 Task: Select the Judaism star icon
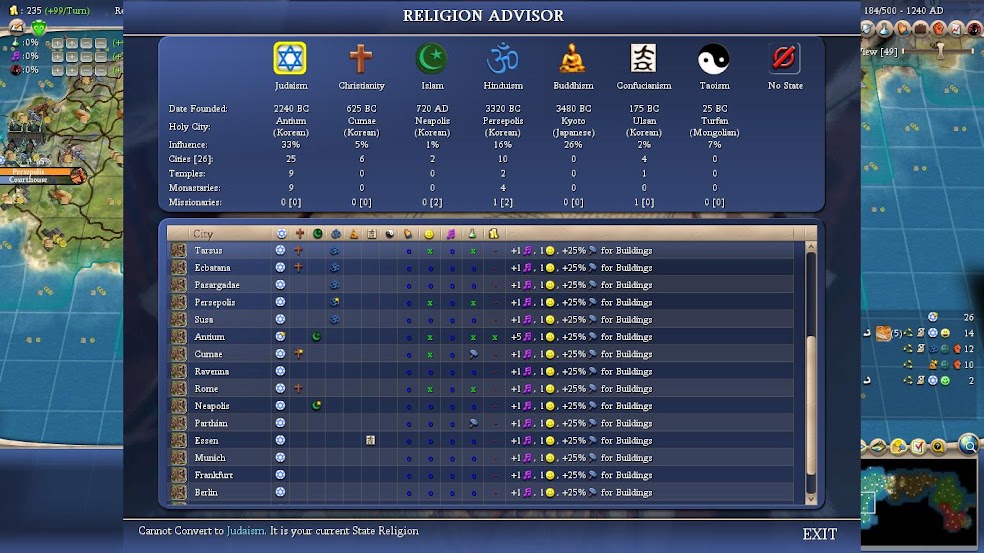point(290,58)
